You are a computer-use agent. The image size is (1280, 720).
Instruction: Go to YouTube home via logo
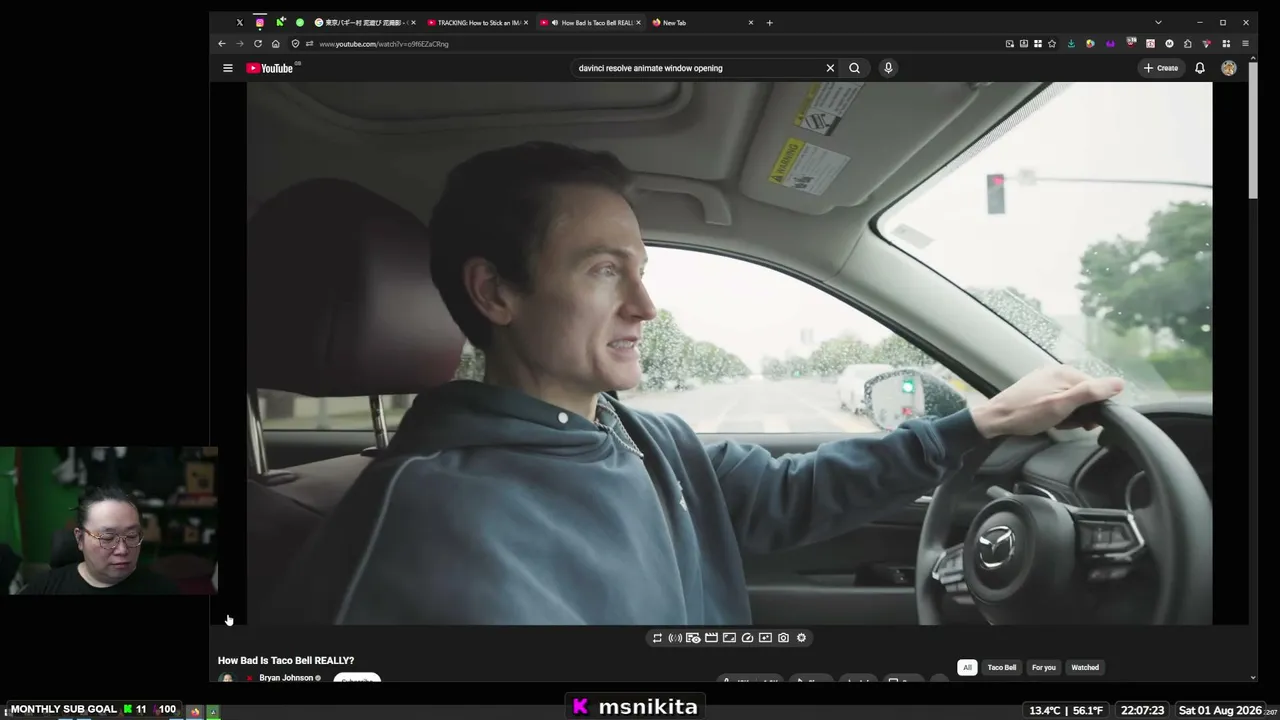pyautogui.click(x=270, y=68)
